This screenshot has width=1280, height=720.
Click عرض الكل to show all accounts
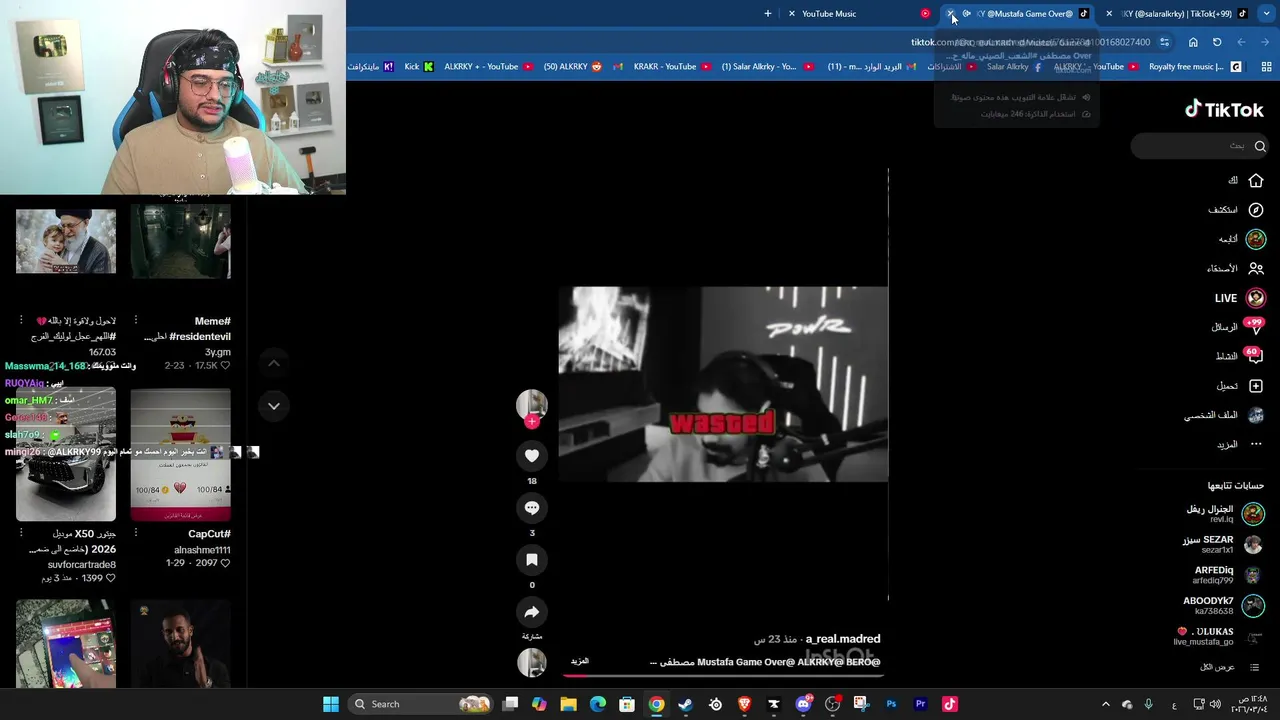coord(1231,667)
